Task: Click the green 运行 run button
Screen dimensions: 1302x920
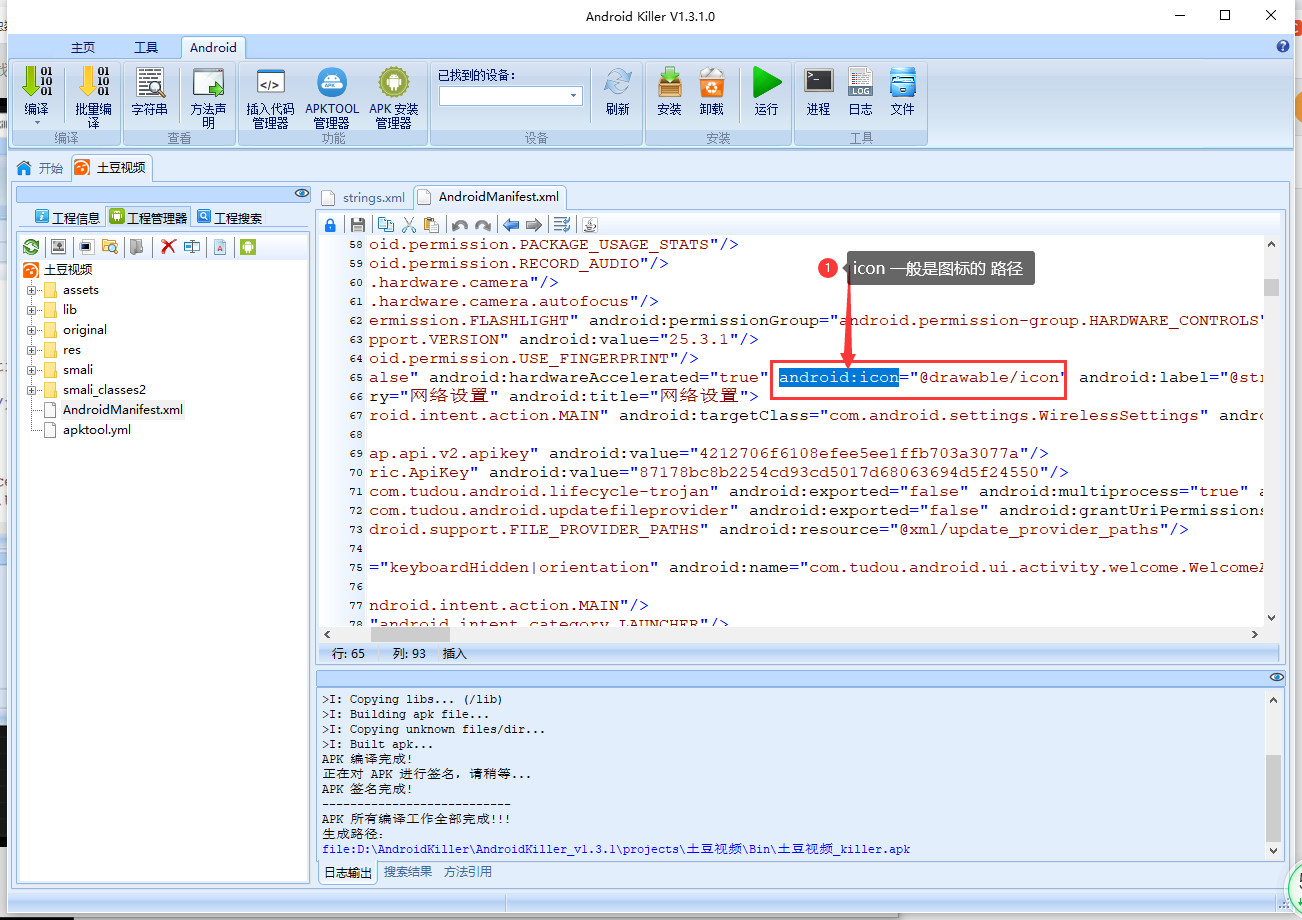Action: 767,90
